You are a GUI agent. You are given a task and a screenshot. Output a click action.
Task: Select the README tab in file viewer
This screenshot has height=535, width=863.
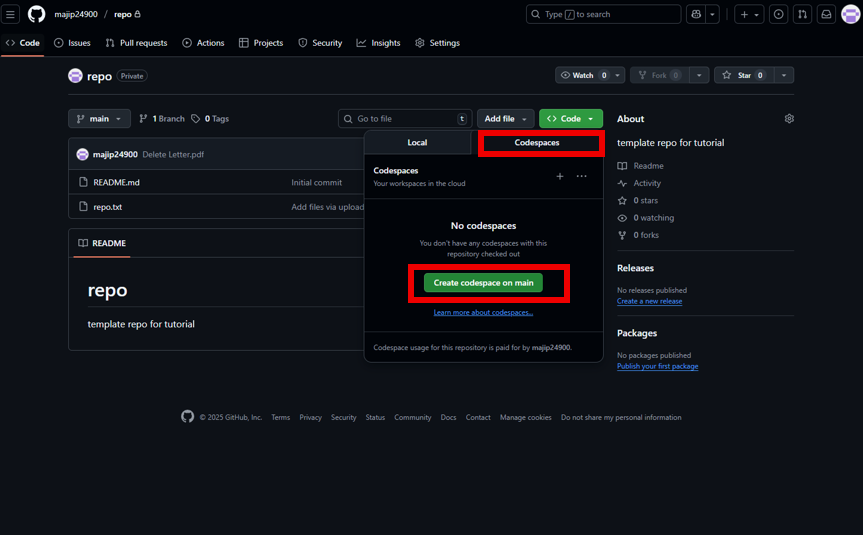102,243
